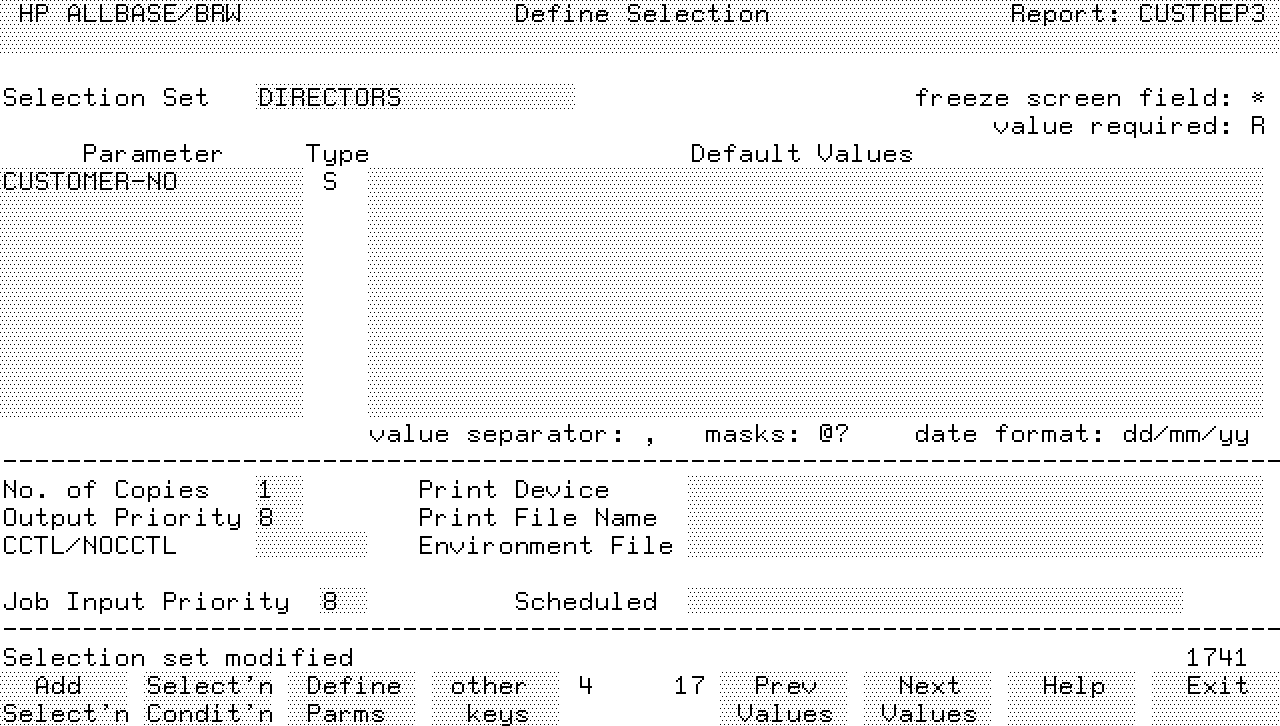Click the Type field showing S
This screenshot has width=1280, height=726.
330,182
